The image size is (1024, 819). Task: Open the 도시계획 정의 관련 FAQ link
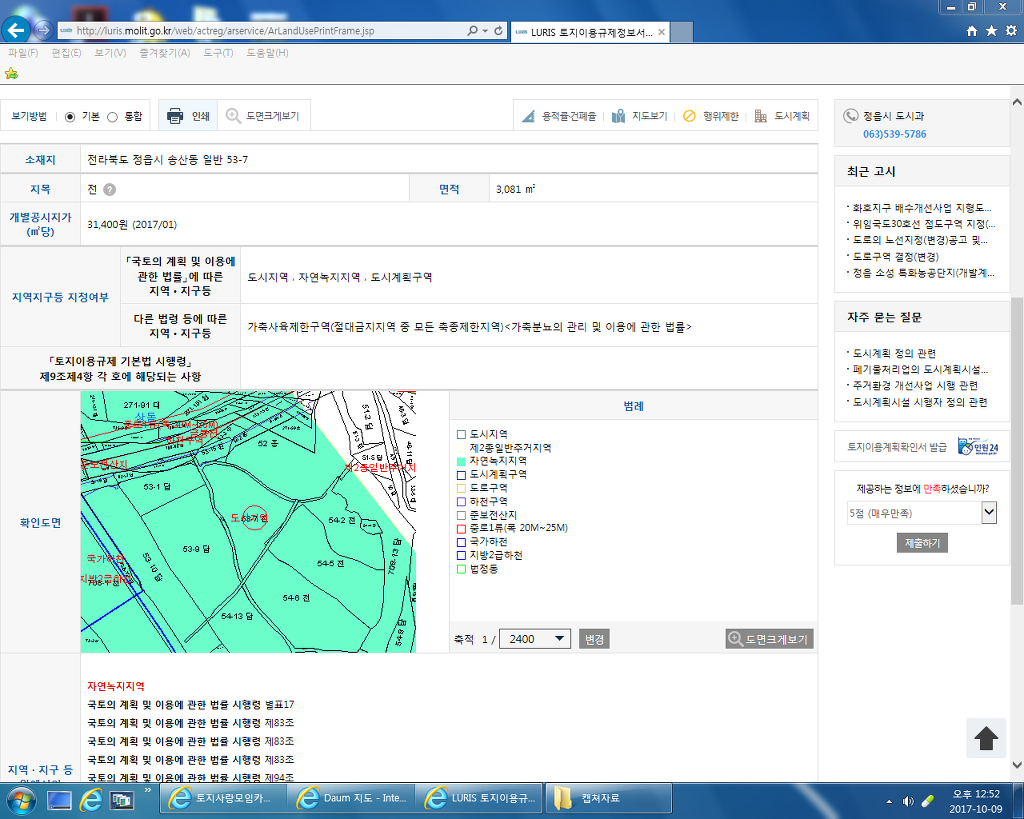tap(894, 353)
